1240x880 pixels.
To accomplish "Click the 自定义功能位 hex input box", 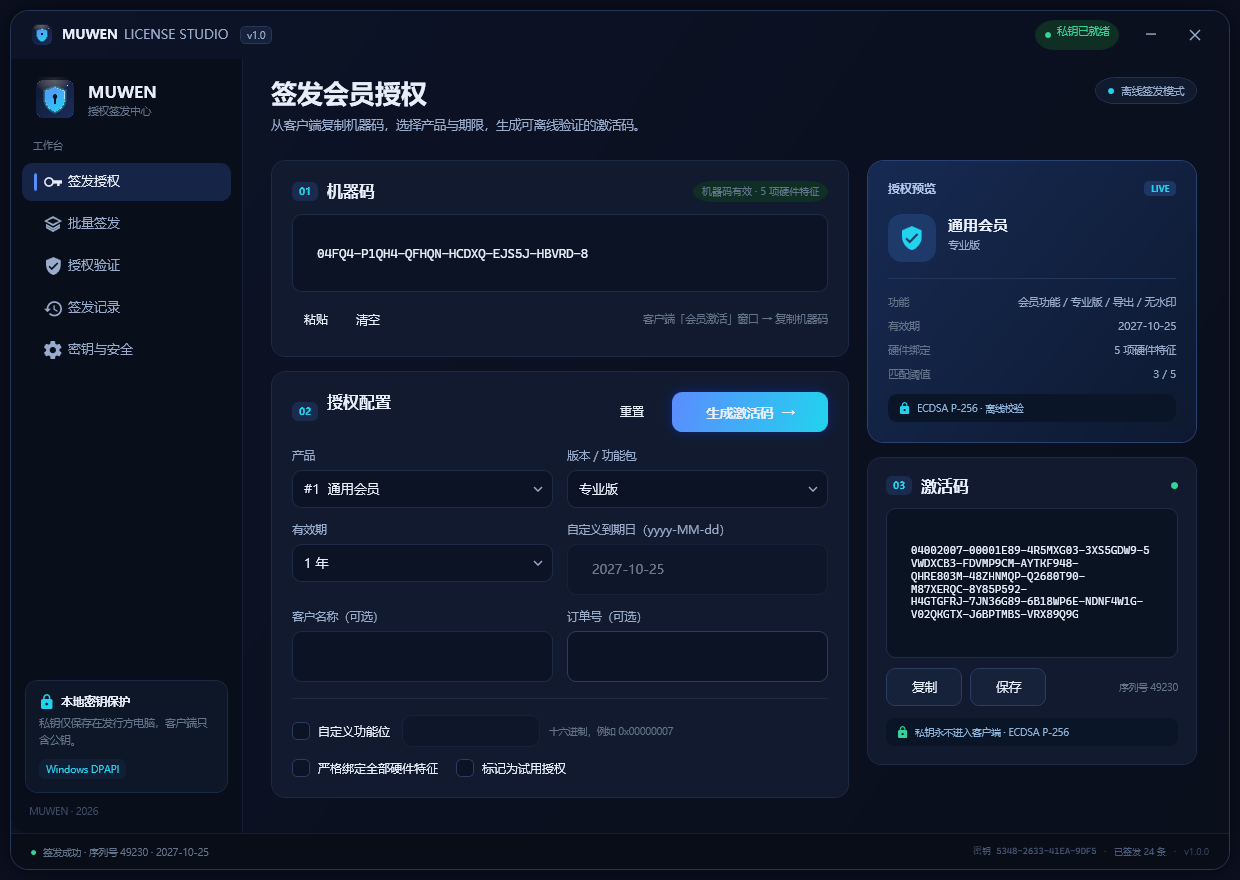I will click(x=471, y=731).
